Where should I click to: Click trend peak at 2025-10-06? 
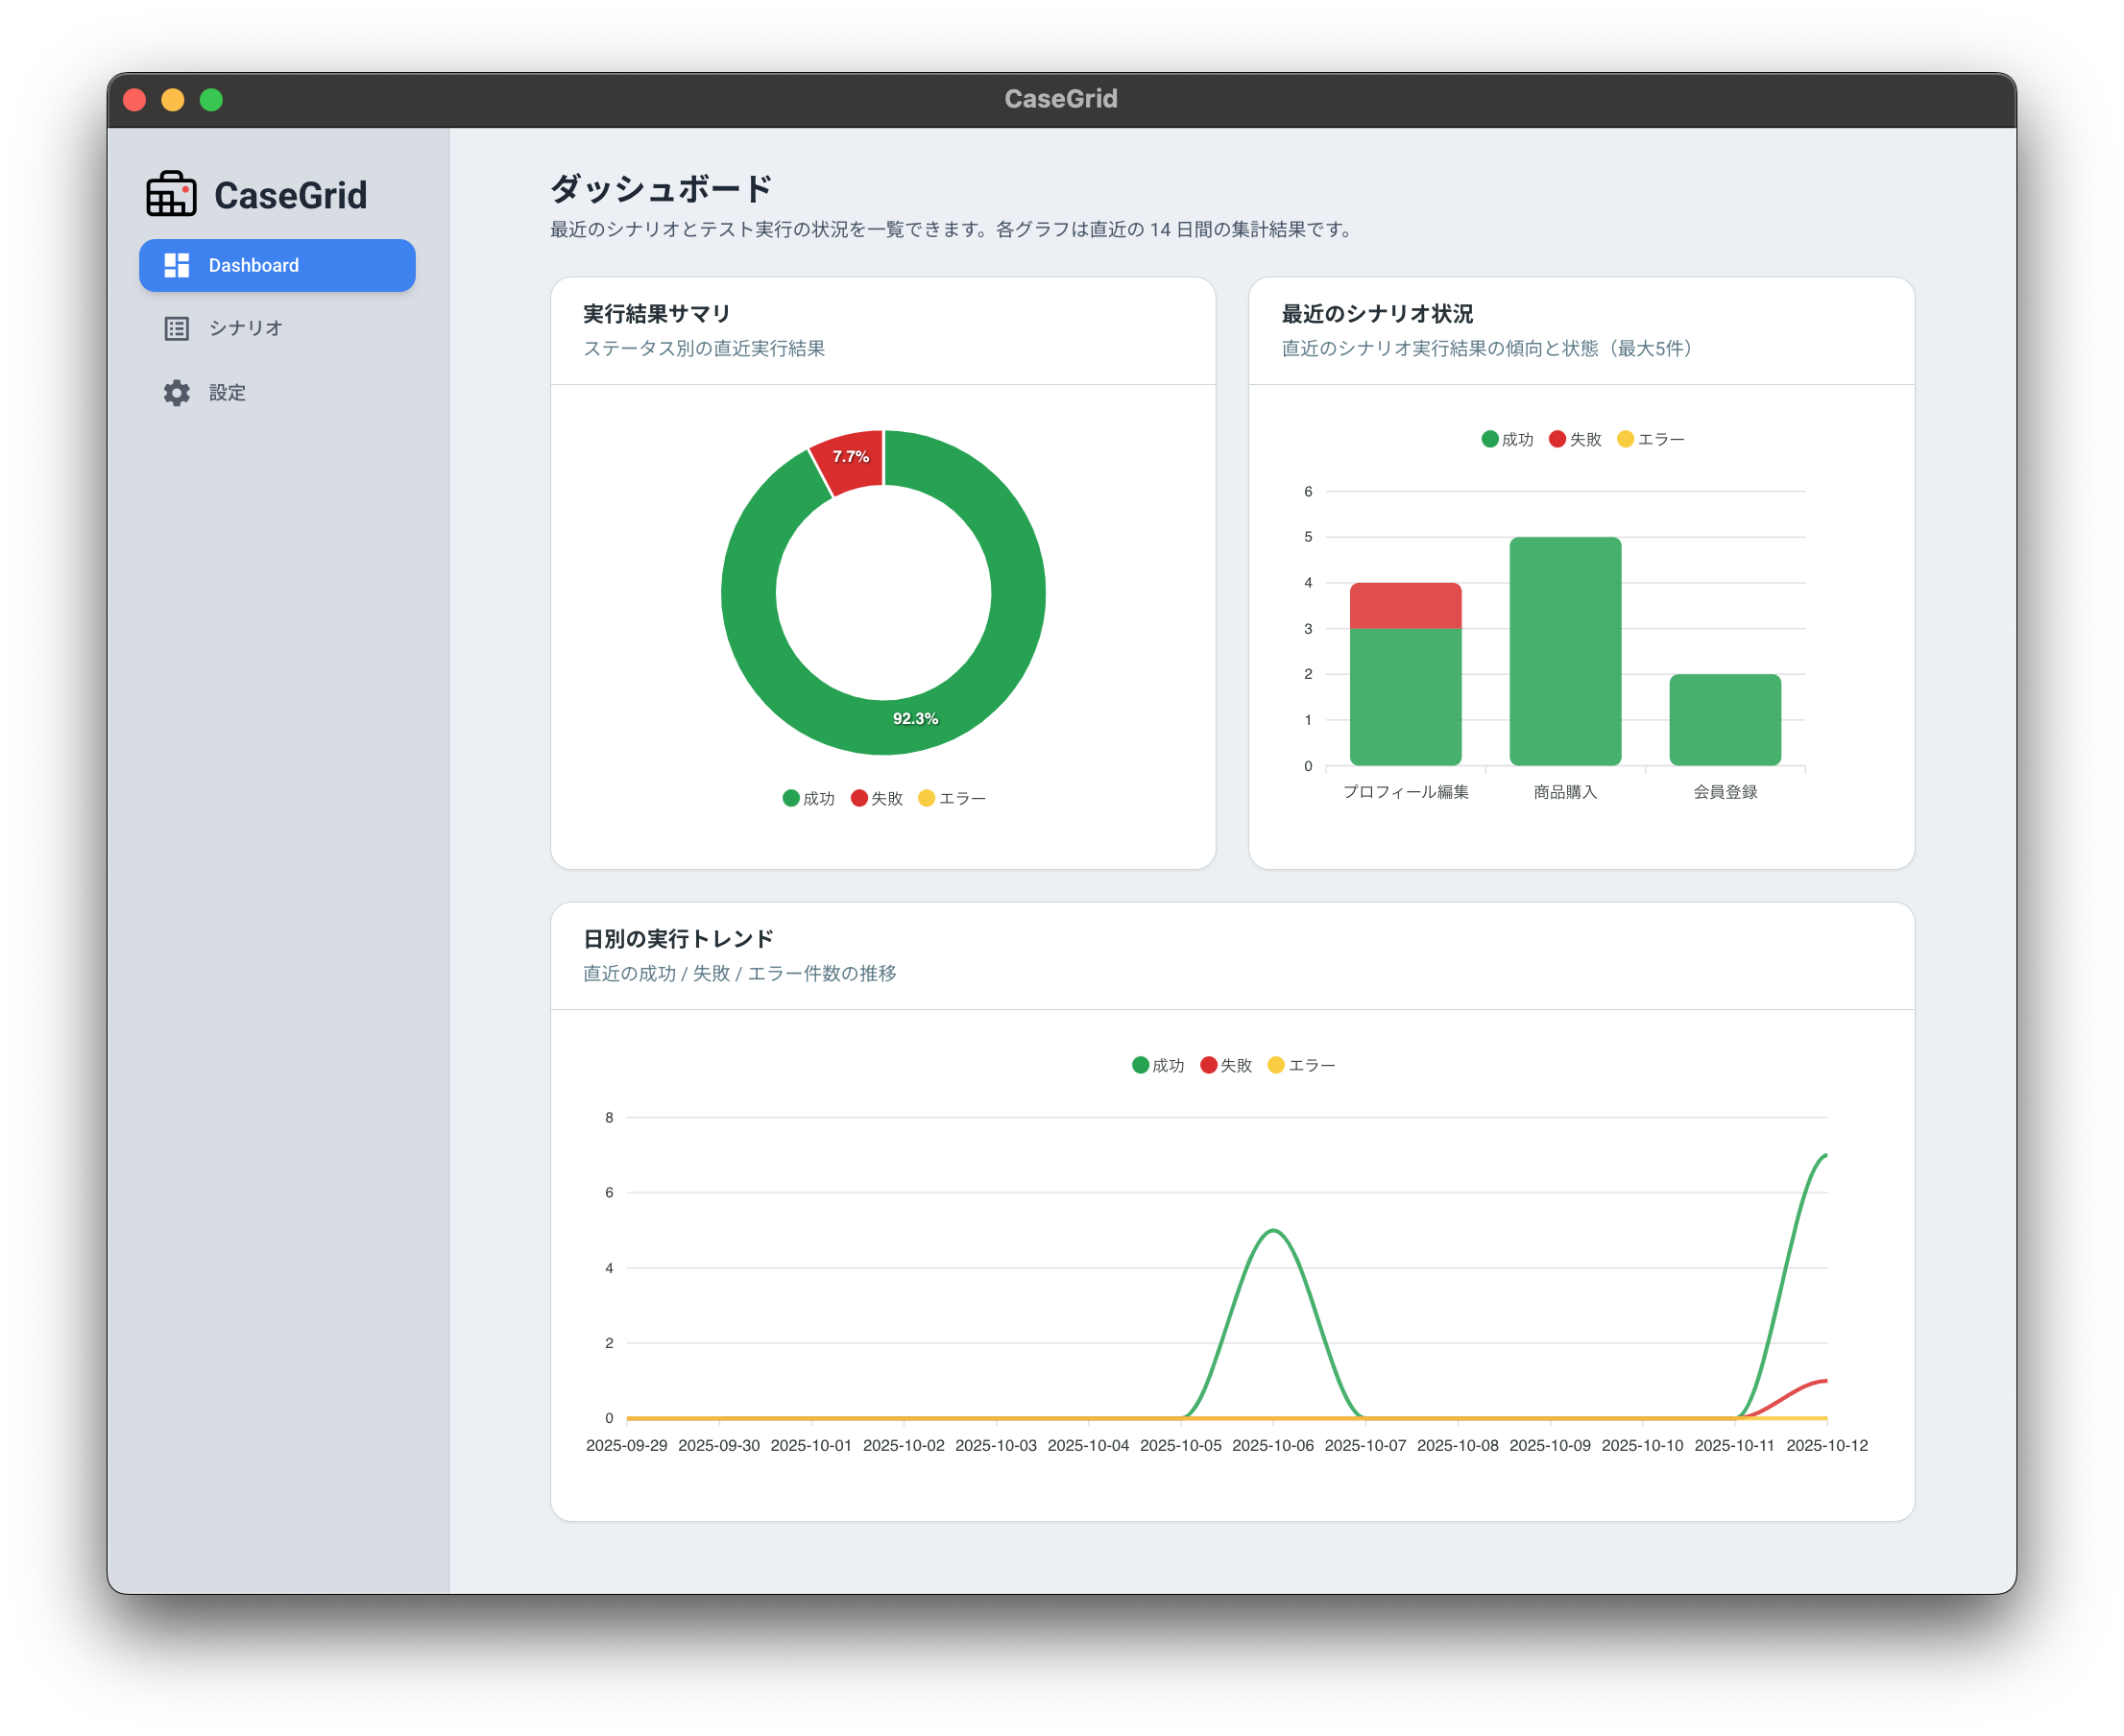[x=1273, y=1231]
